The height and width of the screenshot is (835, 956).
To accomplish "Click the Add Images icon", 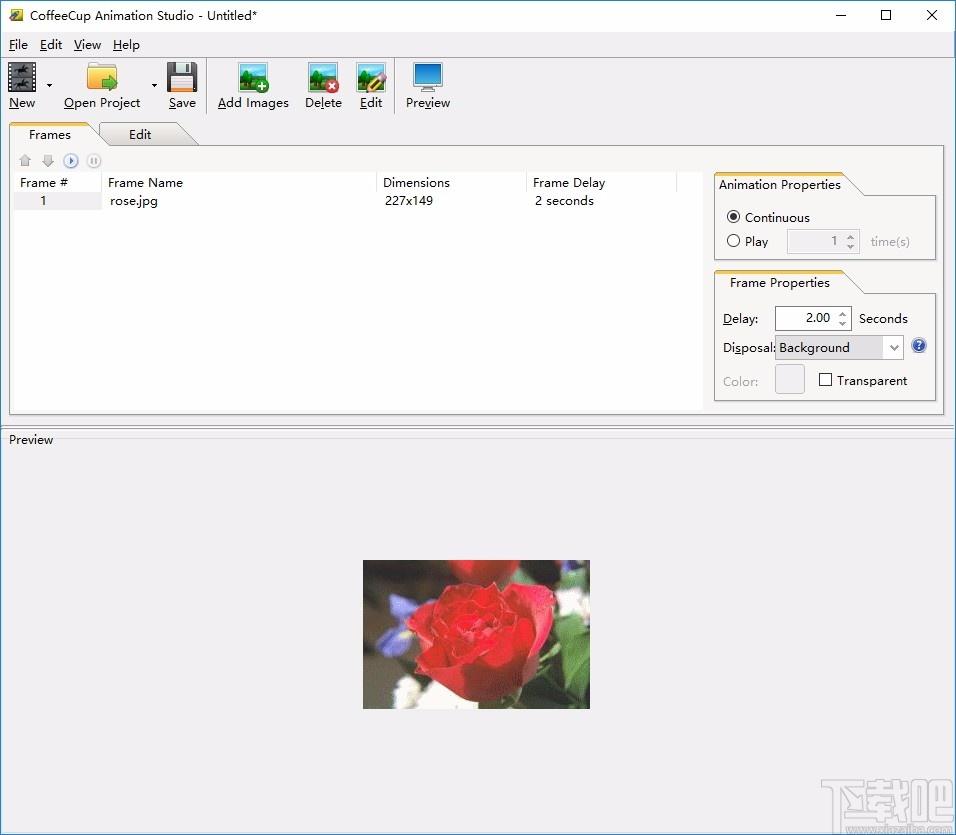I will coord(253,77).
